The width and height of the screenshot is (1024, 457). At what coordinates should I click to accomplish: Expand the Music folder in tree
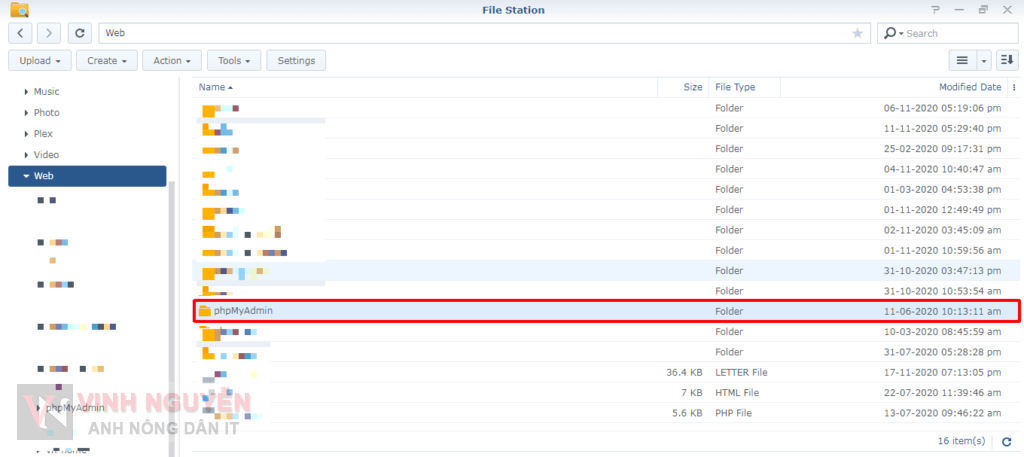(x=26, y=92)
